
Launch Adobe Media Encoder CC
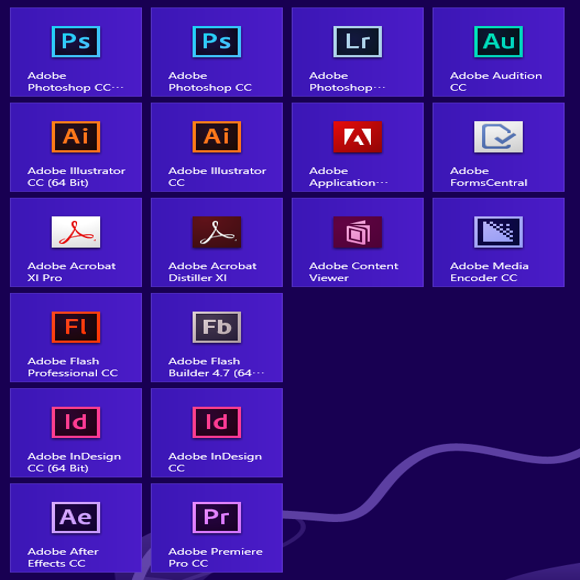[x=499, y=242]
